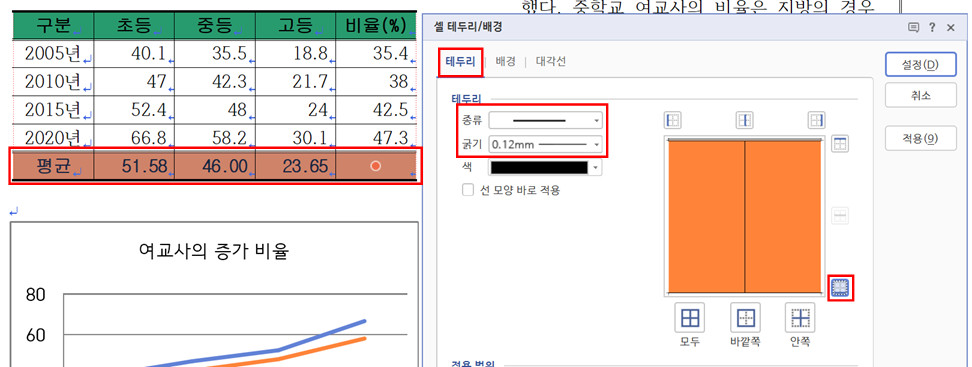The height and width of the screenshot is (367, 972).
Task: Switch to the 배경 tab
Action: [x=505, y=61]
